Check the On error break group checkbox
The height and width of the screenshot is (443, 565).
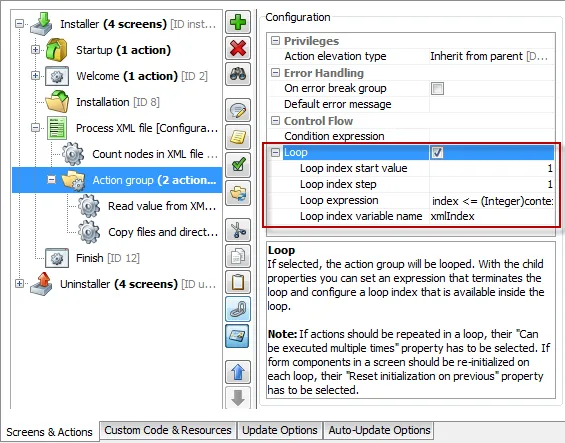pyautogui.click(x=437, y=88)
